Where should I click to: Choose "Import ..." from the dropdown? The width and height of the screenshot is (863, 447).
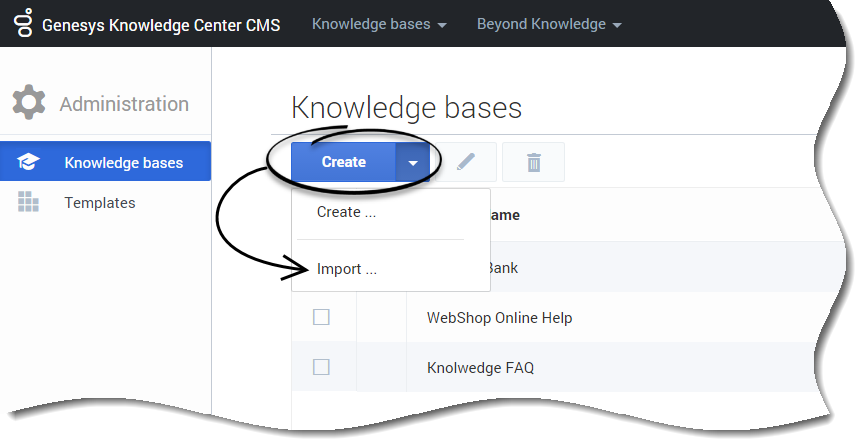pos(346,269)
